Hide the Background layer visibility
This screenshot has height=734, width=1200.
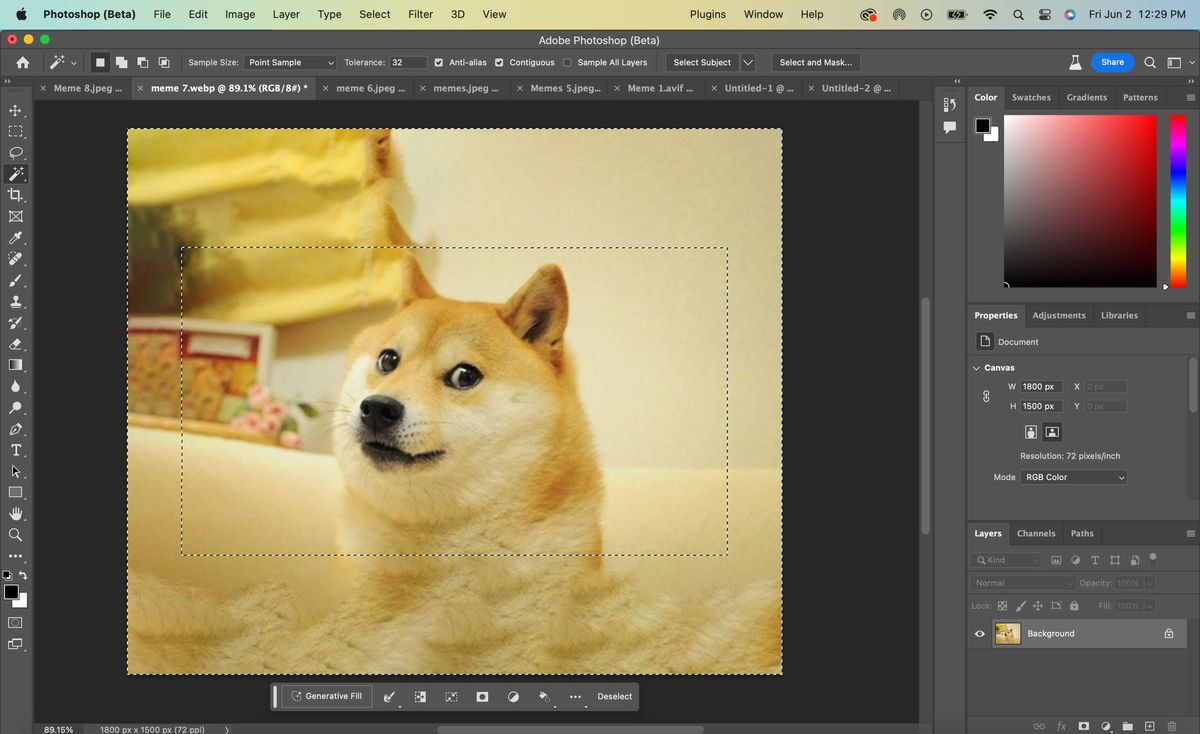click(980, 633)
